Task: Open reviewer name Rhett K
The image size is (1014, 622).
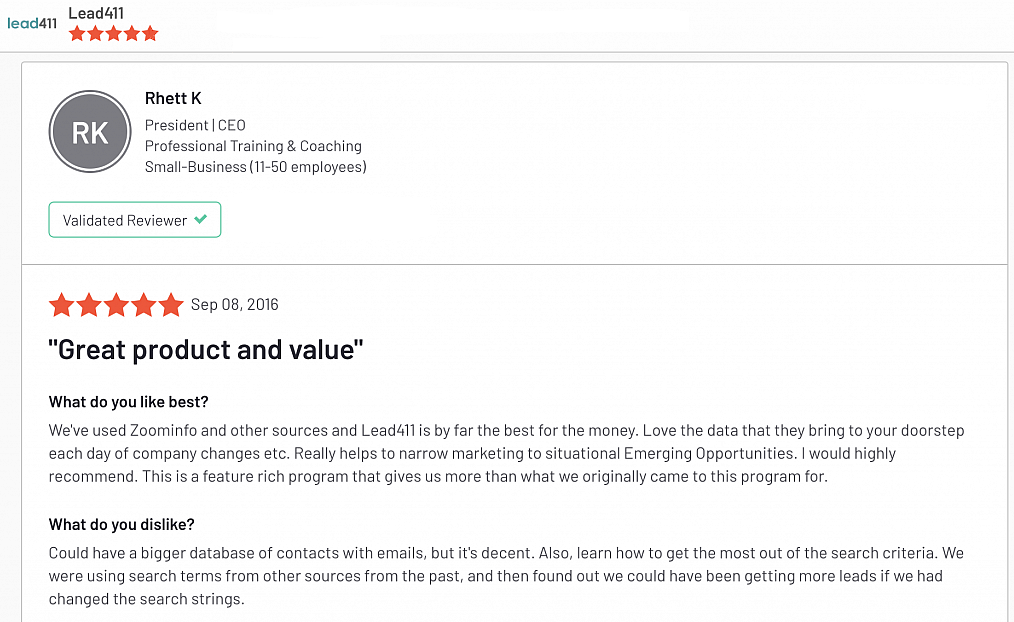Action: 173,98
